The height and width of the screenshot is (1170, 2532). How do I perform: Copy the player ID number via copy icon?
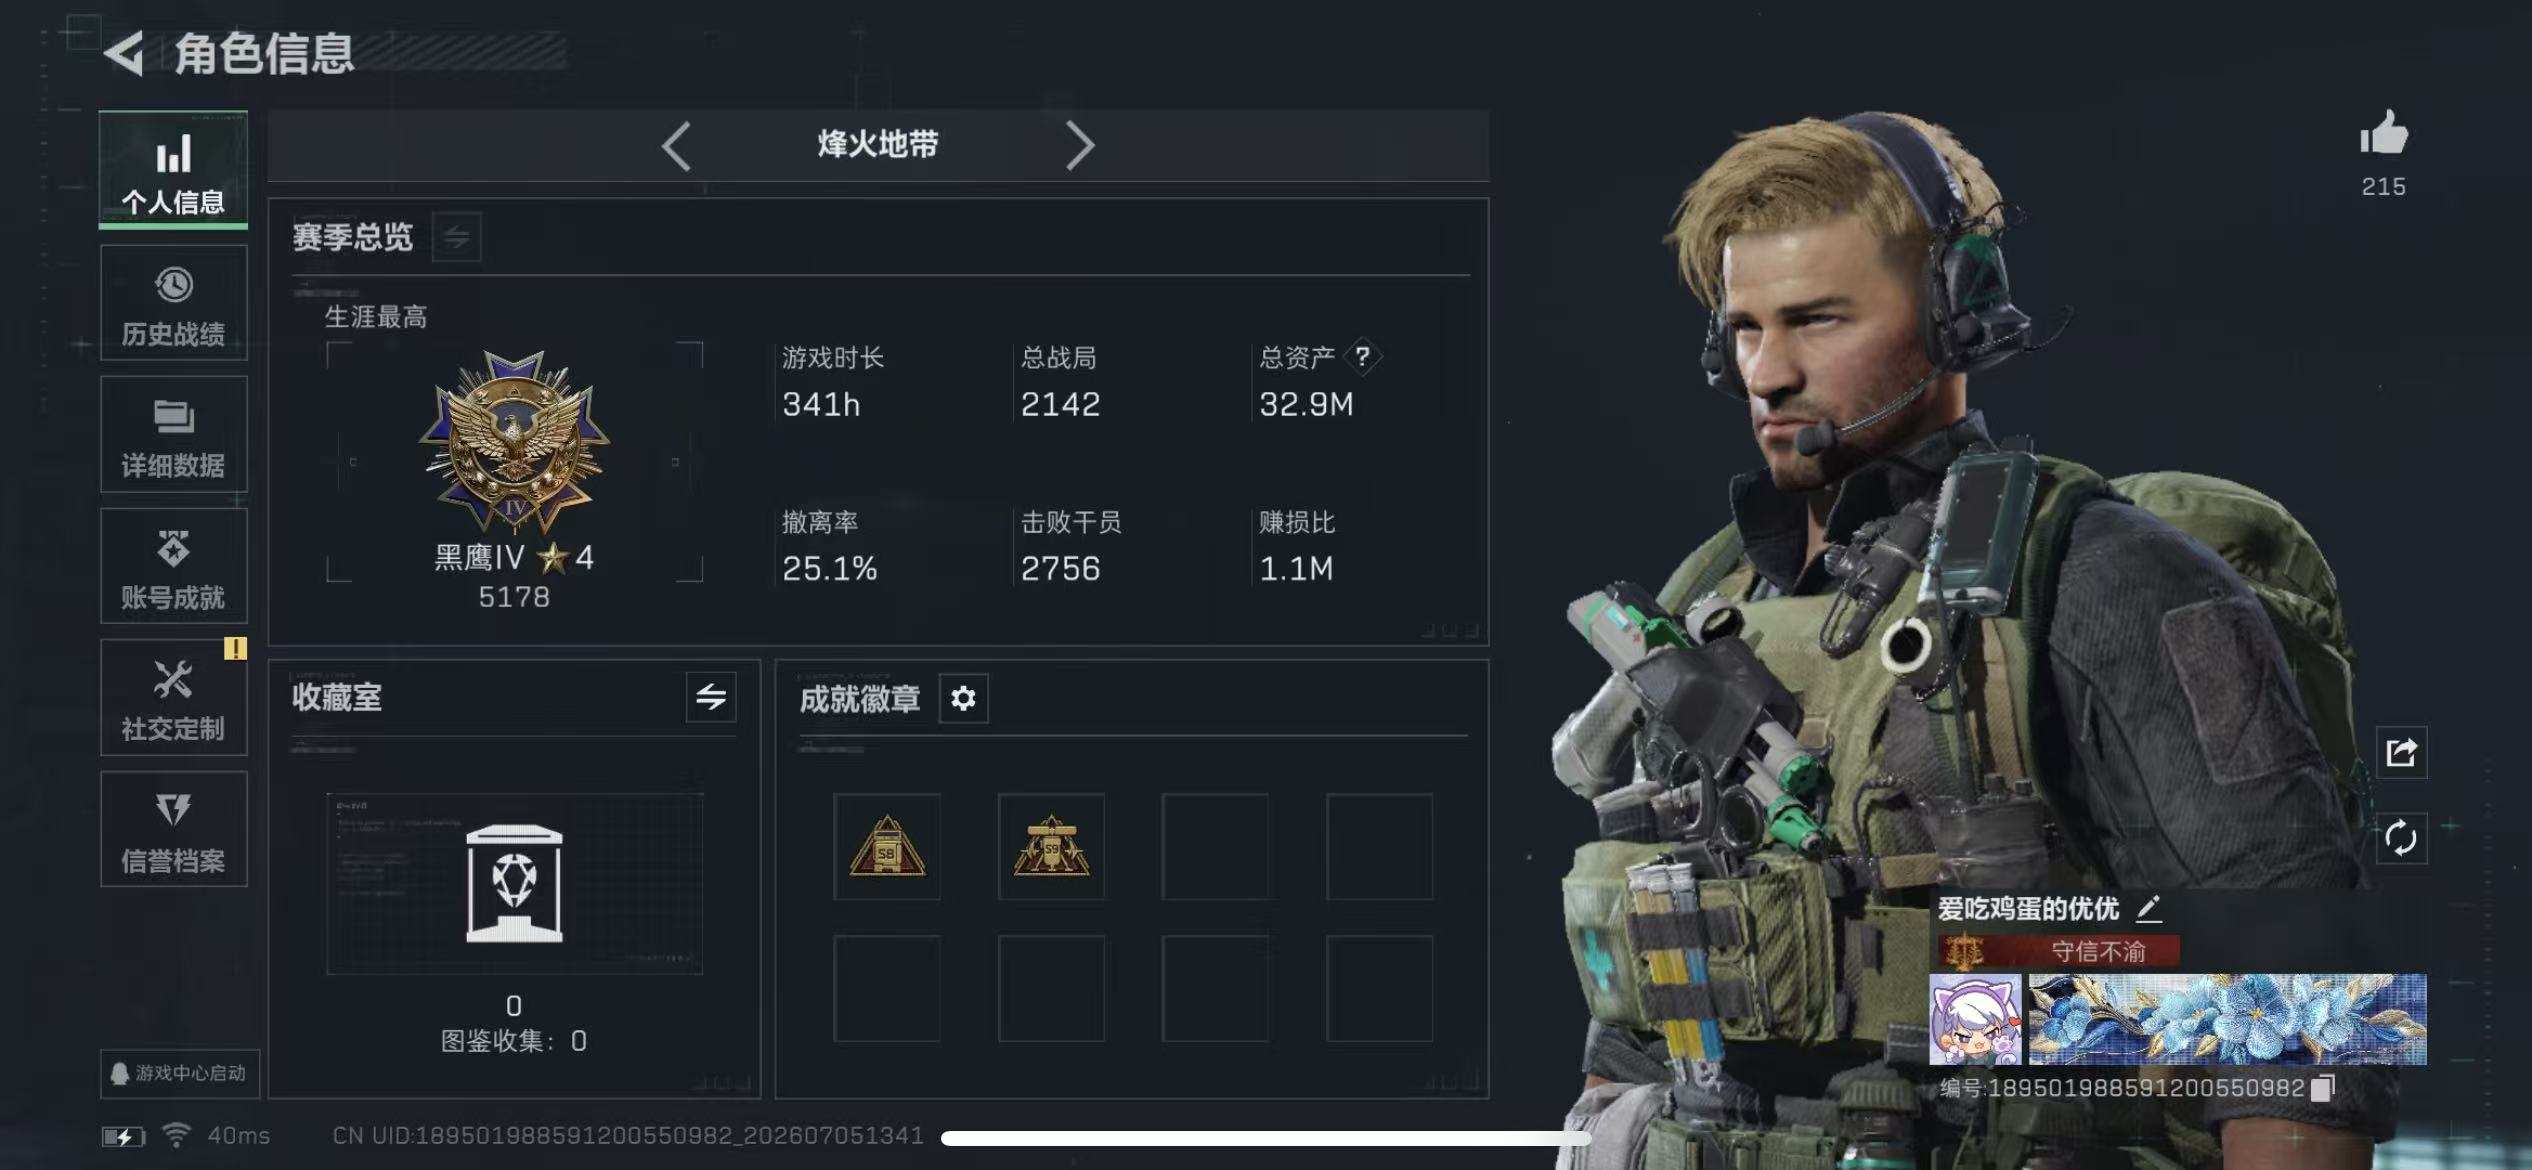[2324, 1088]
